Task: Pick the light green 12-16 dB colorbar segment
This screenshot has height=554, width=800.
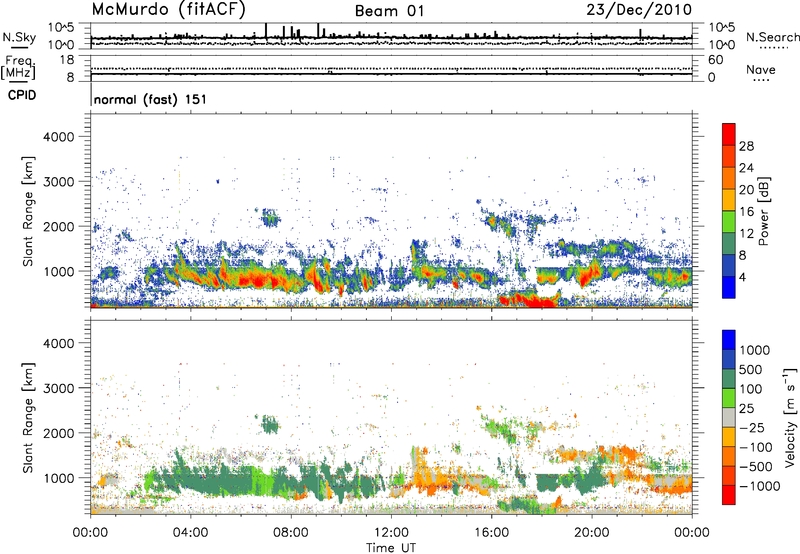Action: (x=729, y=222)
